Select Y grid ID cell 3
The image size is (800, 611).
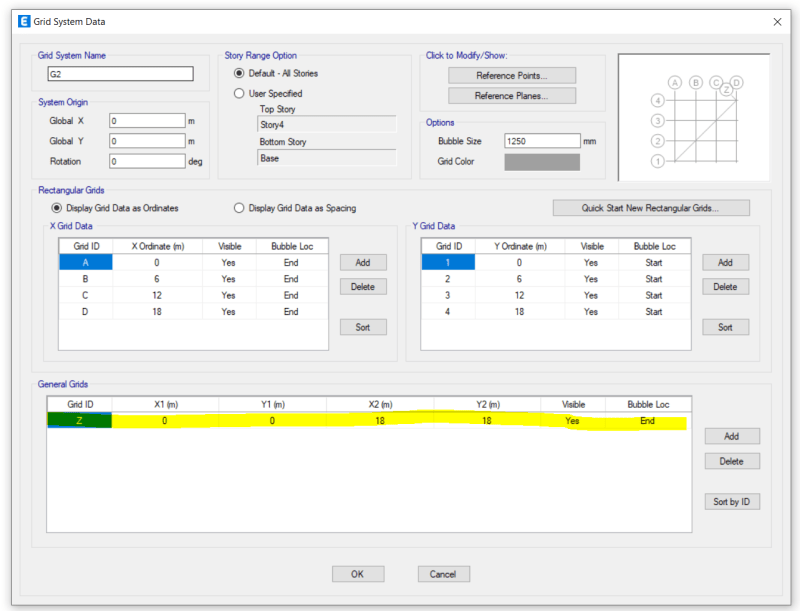448,295
